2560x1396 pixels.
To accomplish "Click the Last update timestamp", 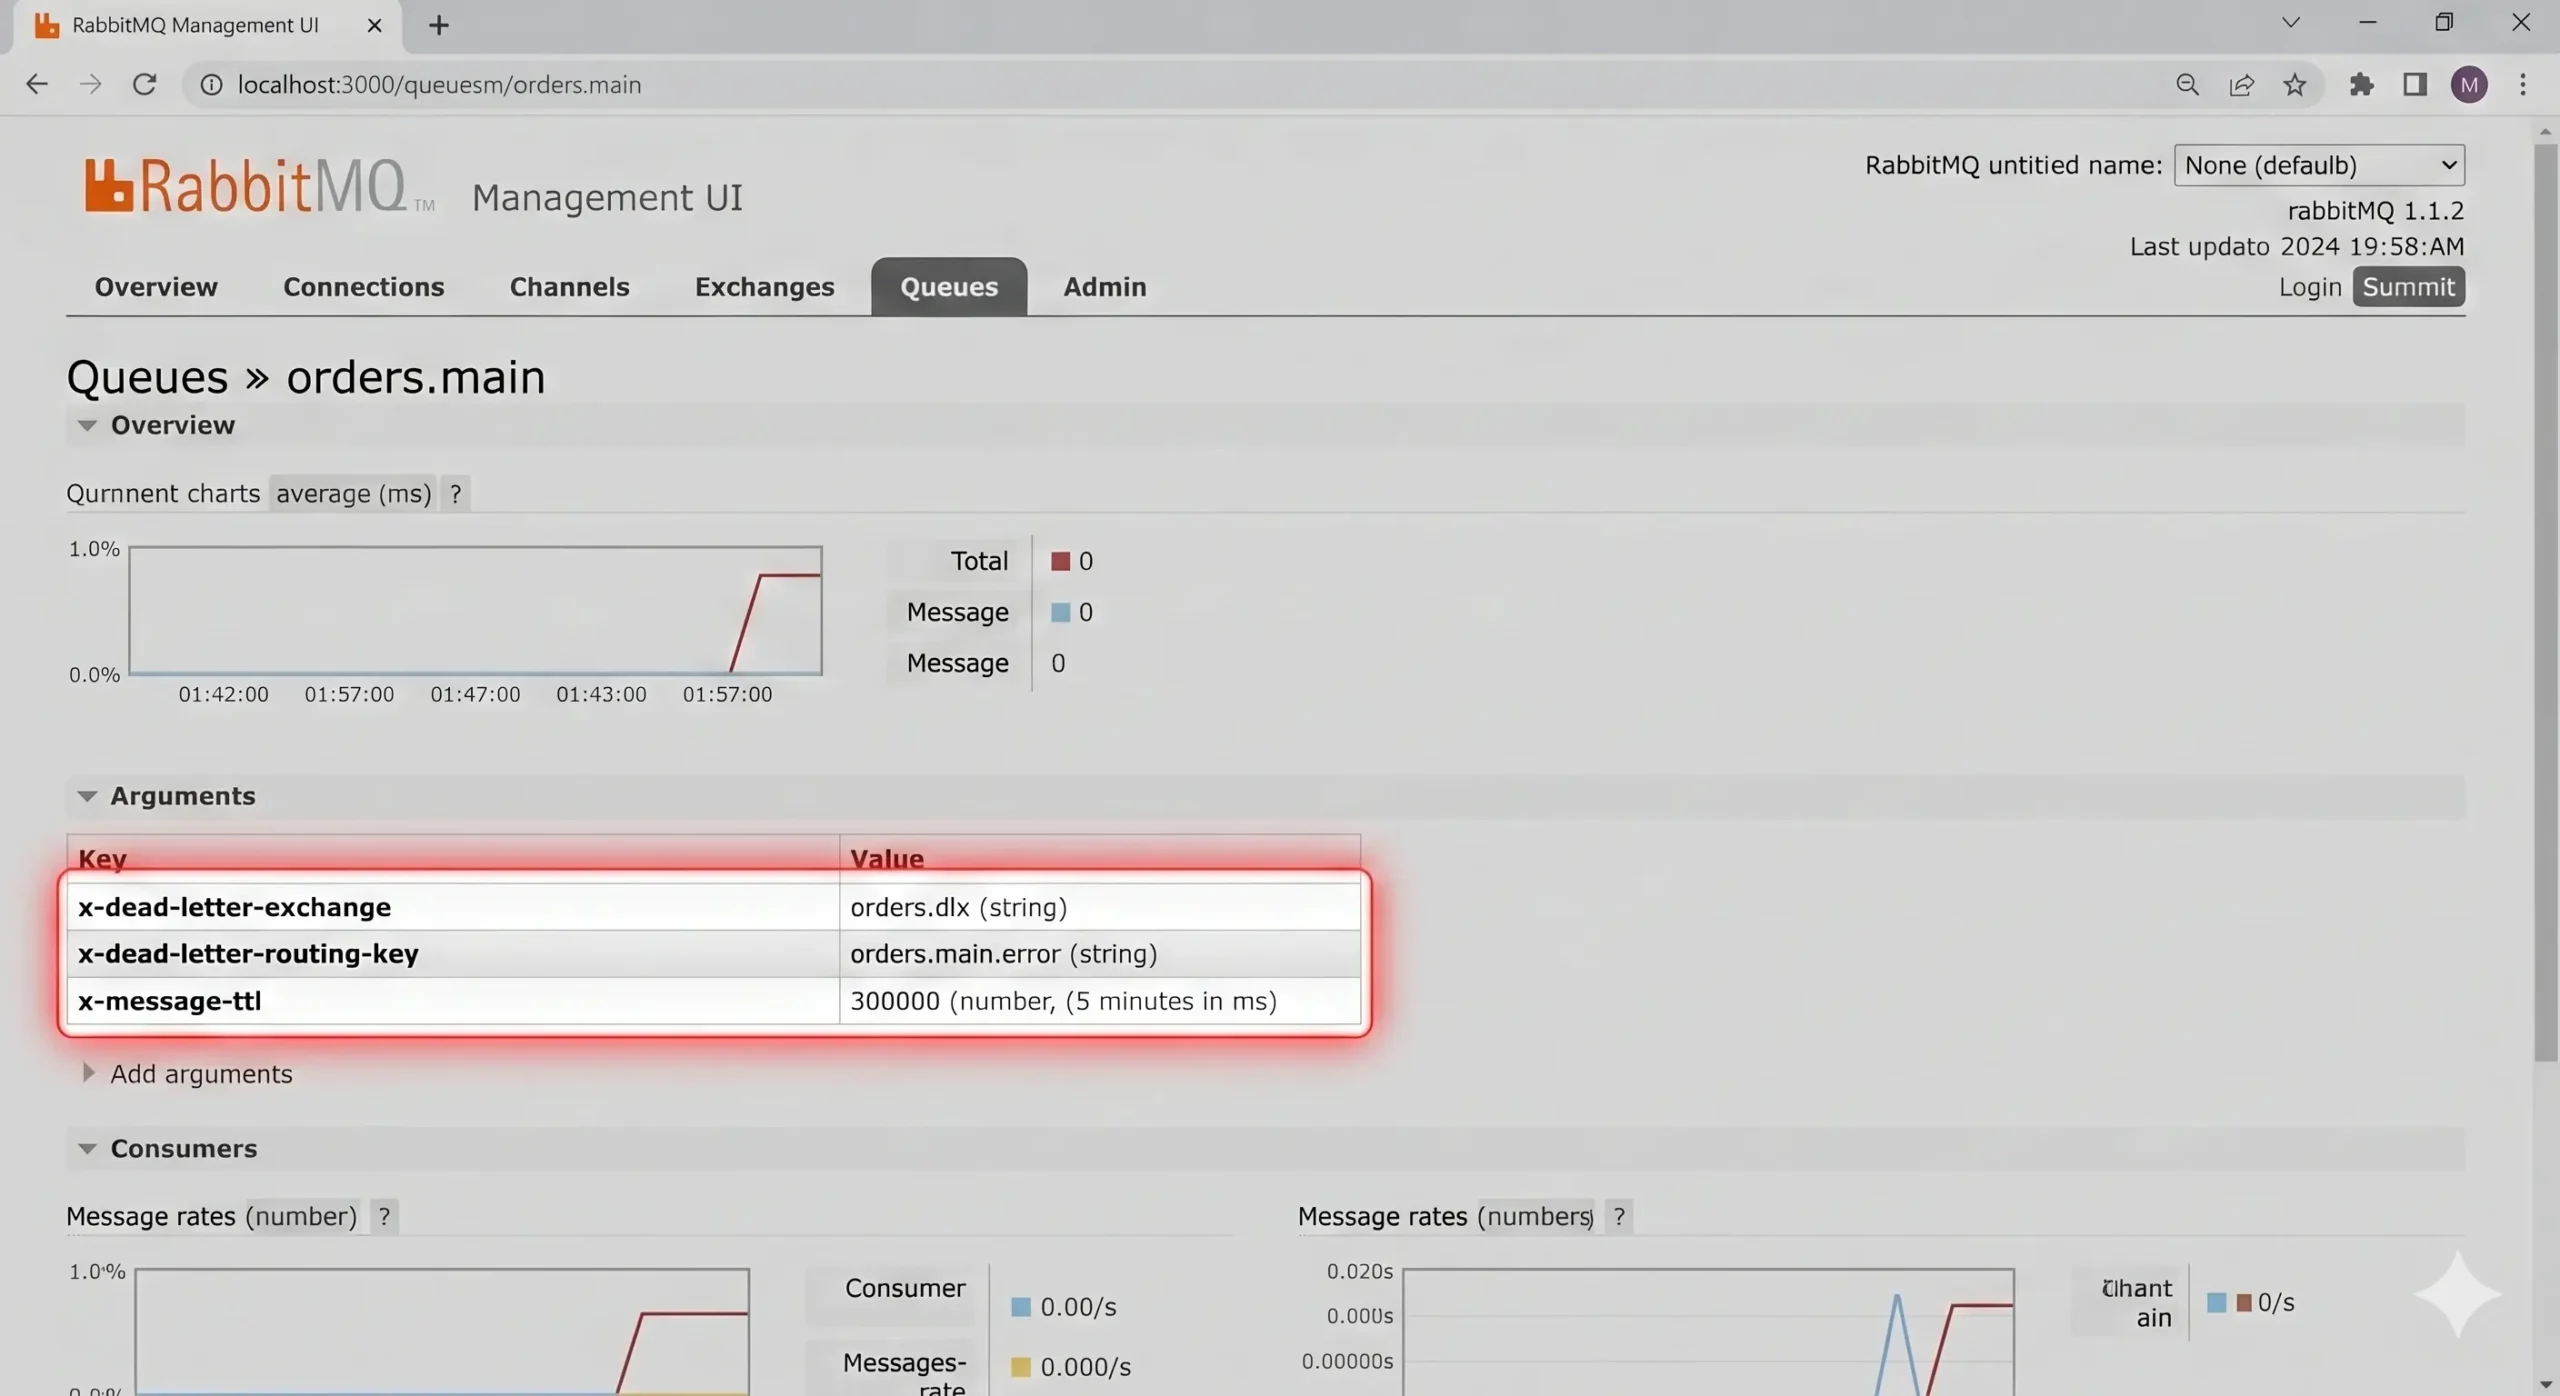I will coord(2297,246).
